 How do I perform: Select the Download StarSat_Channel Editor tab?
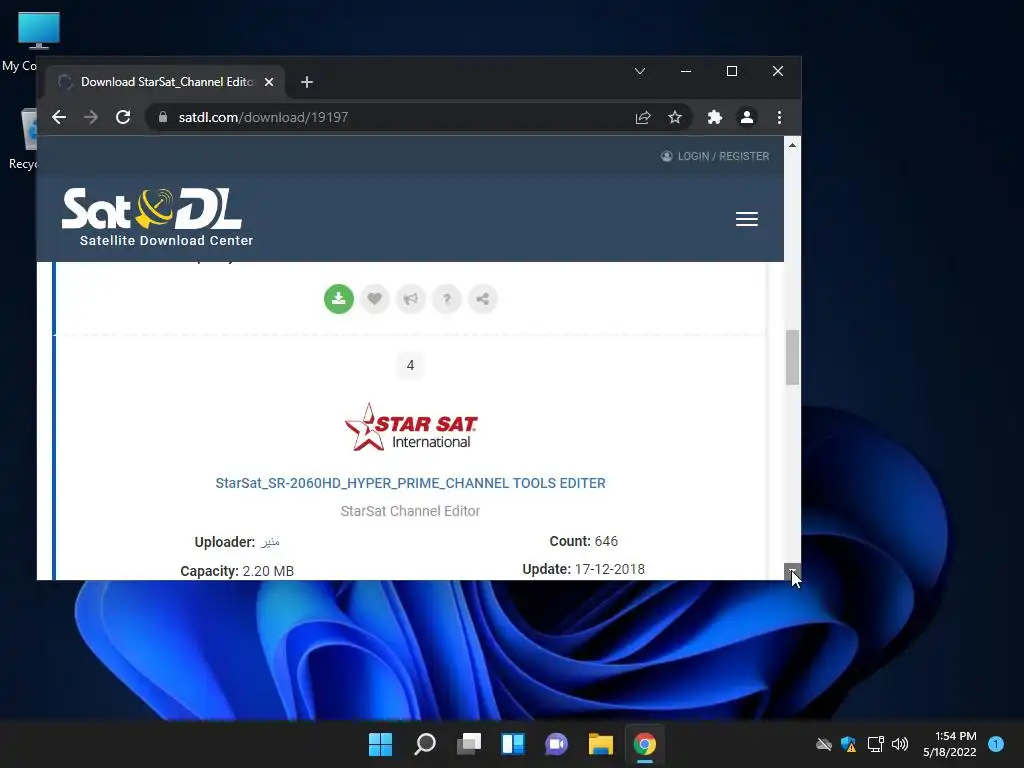click(165, 82)
